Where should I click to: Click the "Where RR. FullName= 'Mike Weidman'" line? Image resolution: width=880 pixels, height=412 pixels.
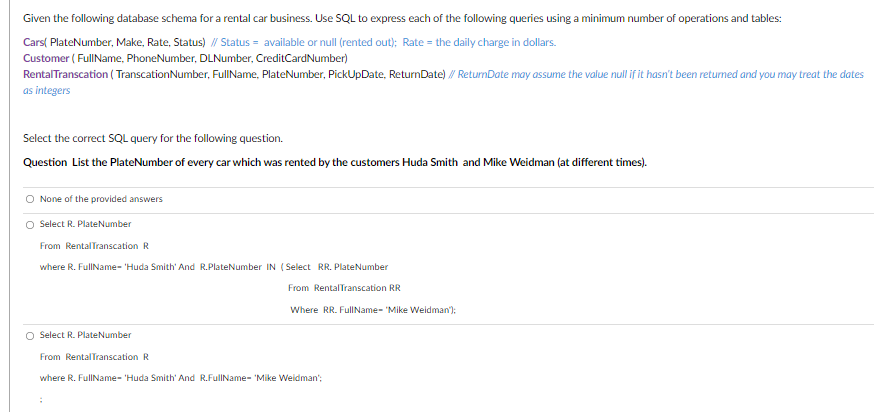(372, 310)
